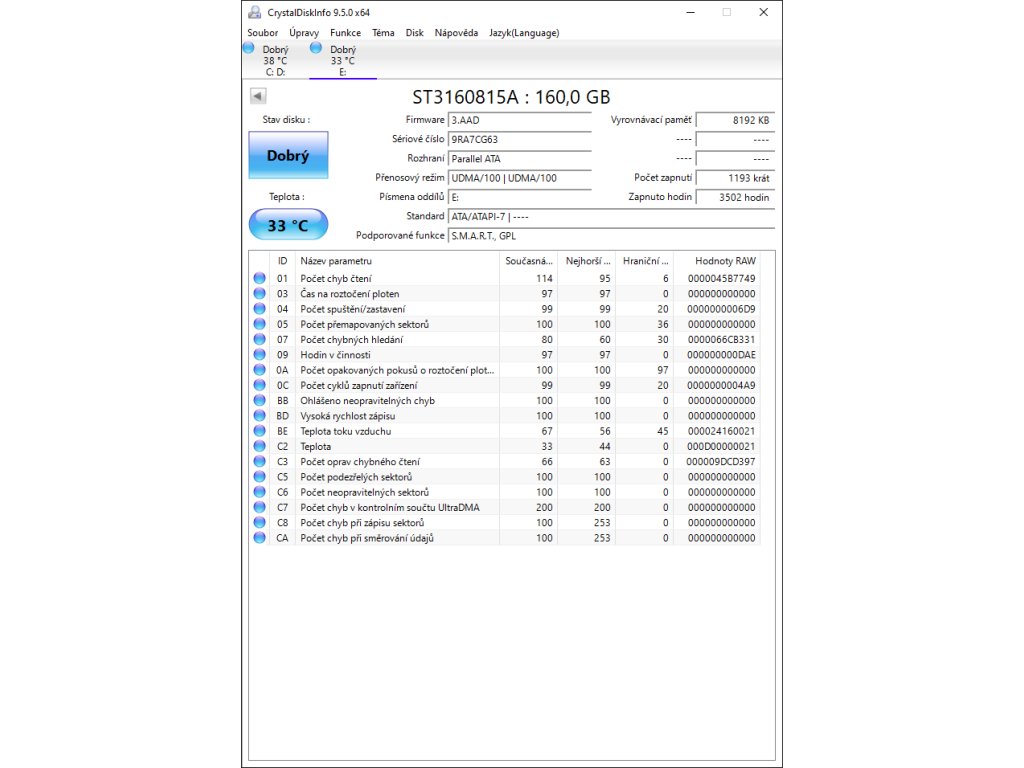This screenshot has height=768, width=1024.
Task: Click the serial number field 9RA7CG63
Action: pos(519,140)
